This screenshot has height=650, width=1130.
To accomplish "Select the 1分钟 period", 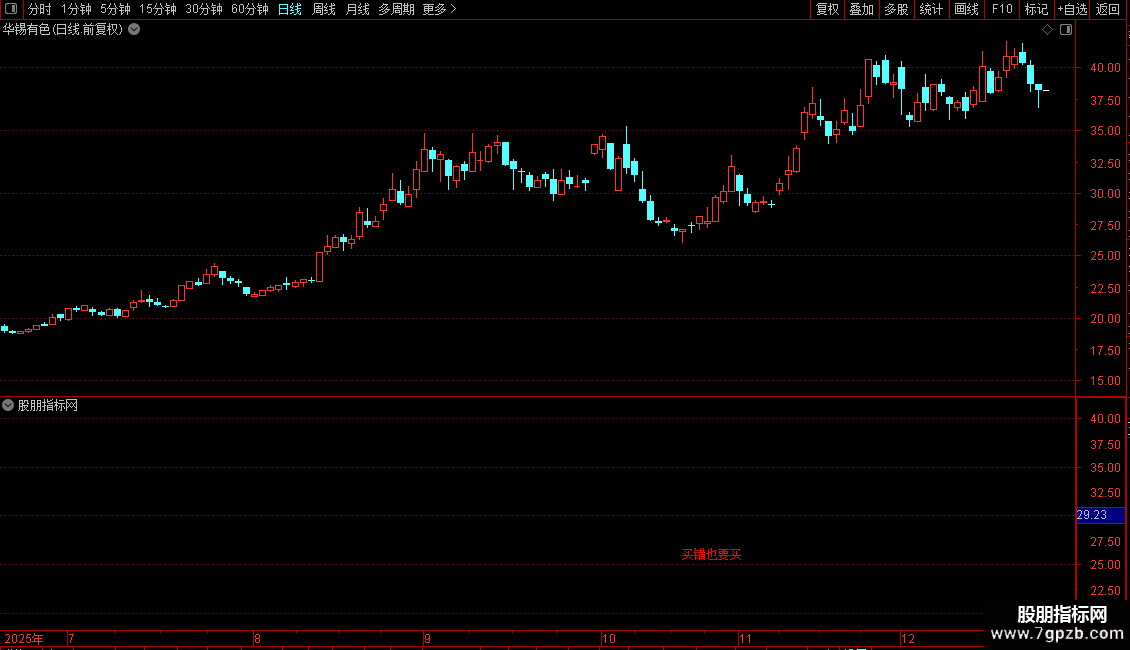I will (x=76, y=9).
